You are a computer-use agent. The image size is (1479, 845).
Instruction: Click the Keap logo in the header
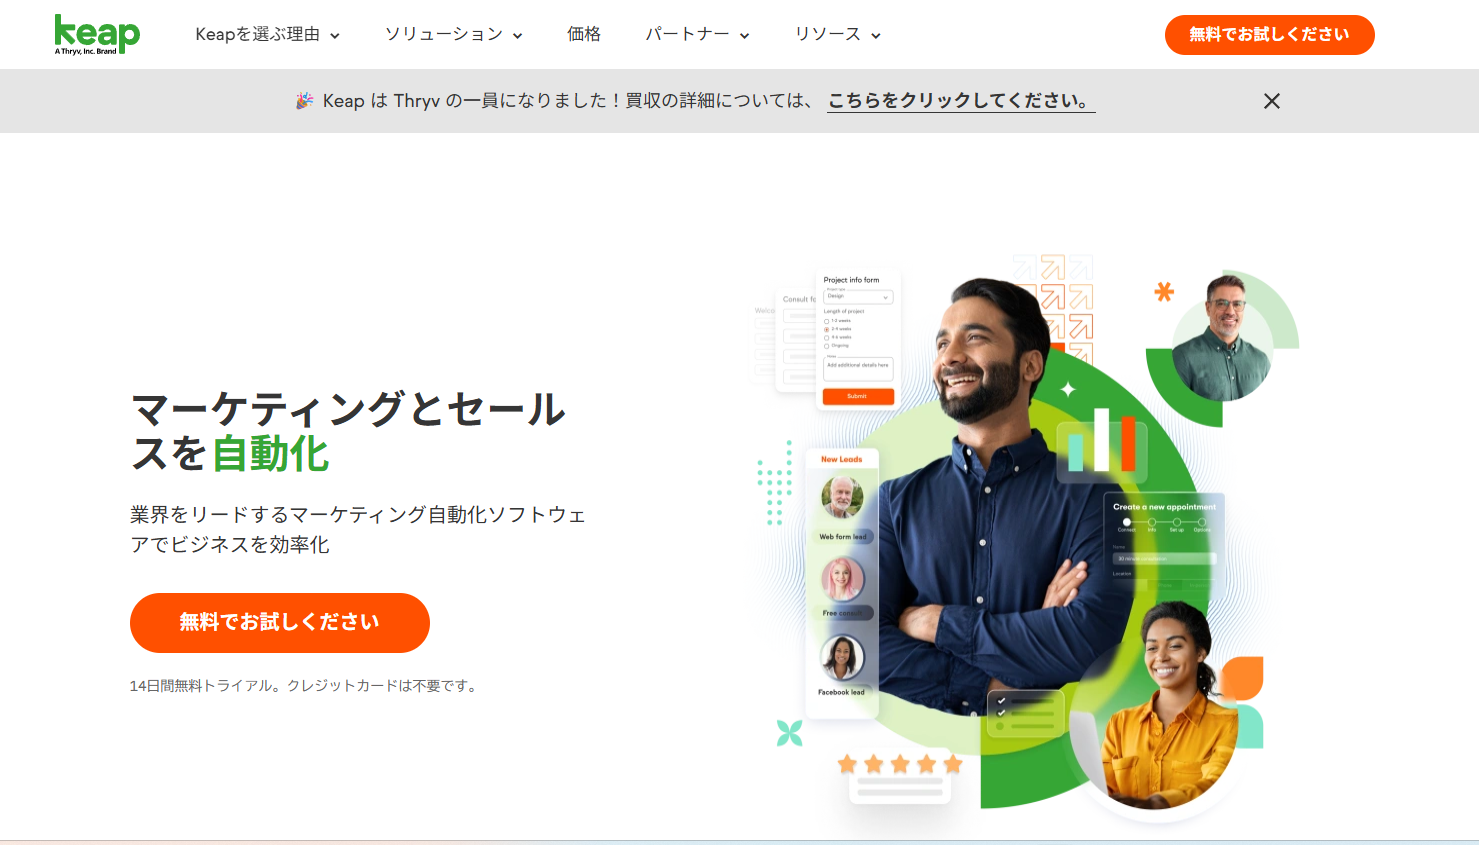[97, 34]
